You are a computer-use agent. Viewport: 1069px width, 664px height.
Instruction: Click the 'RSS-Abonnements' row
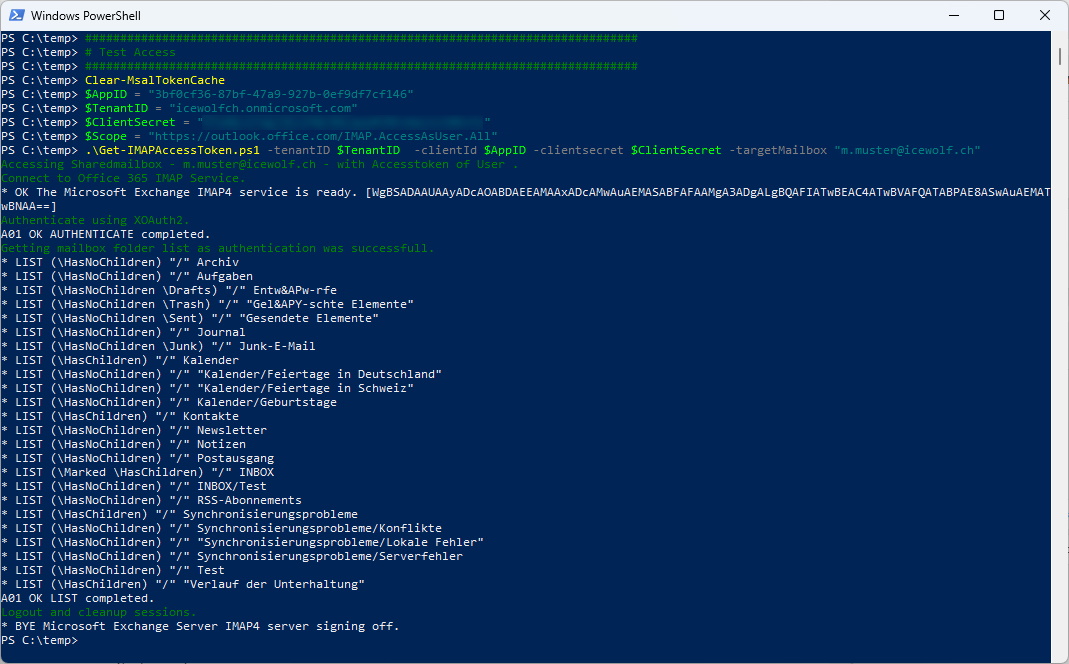(151, 500)
